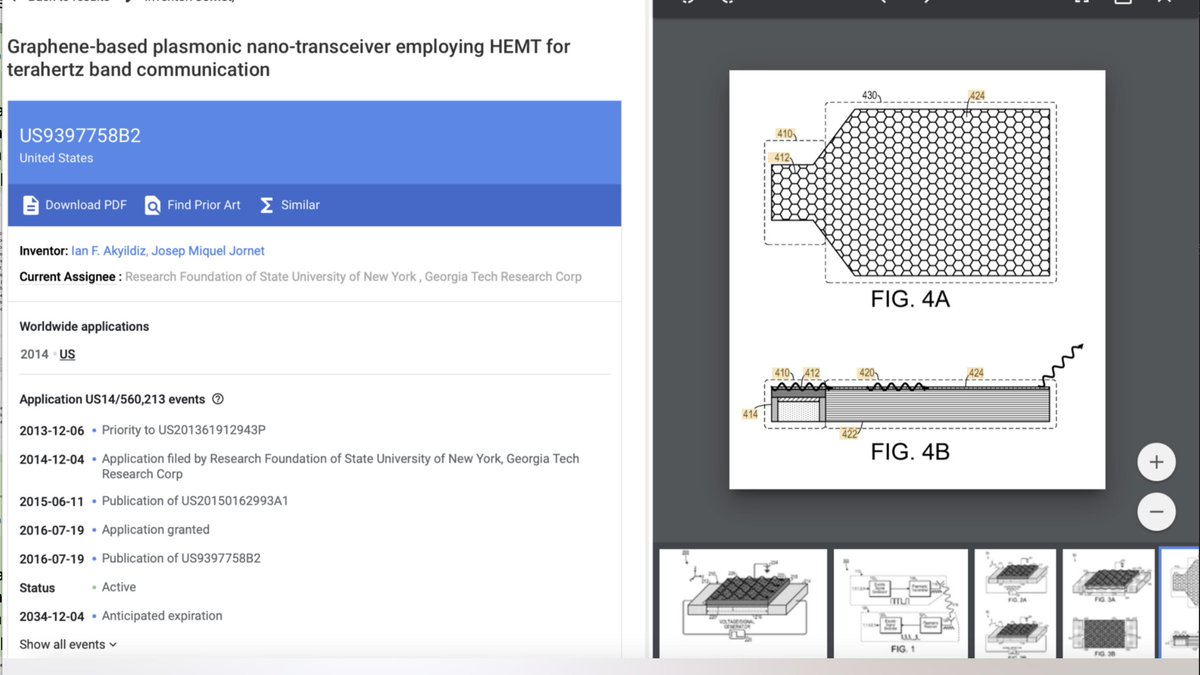Image resolution: width=1200 pixels, height=675 pixels.
Task: Click the Application granted event row
Action: pyautogui.click(x=155, y=530)
